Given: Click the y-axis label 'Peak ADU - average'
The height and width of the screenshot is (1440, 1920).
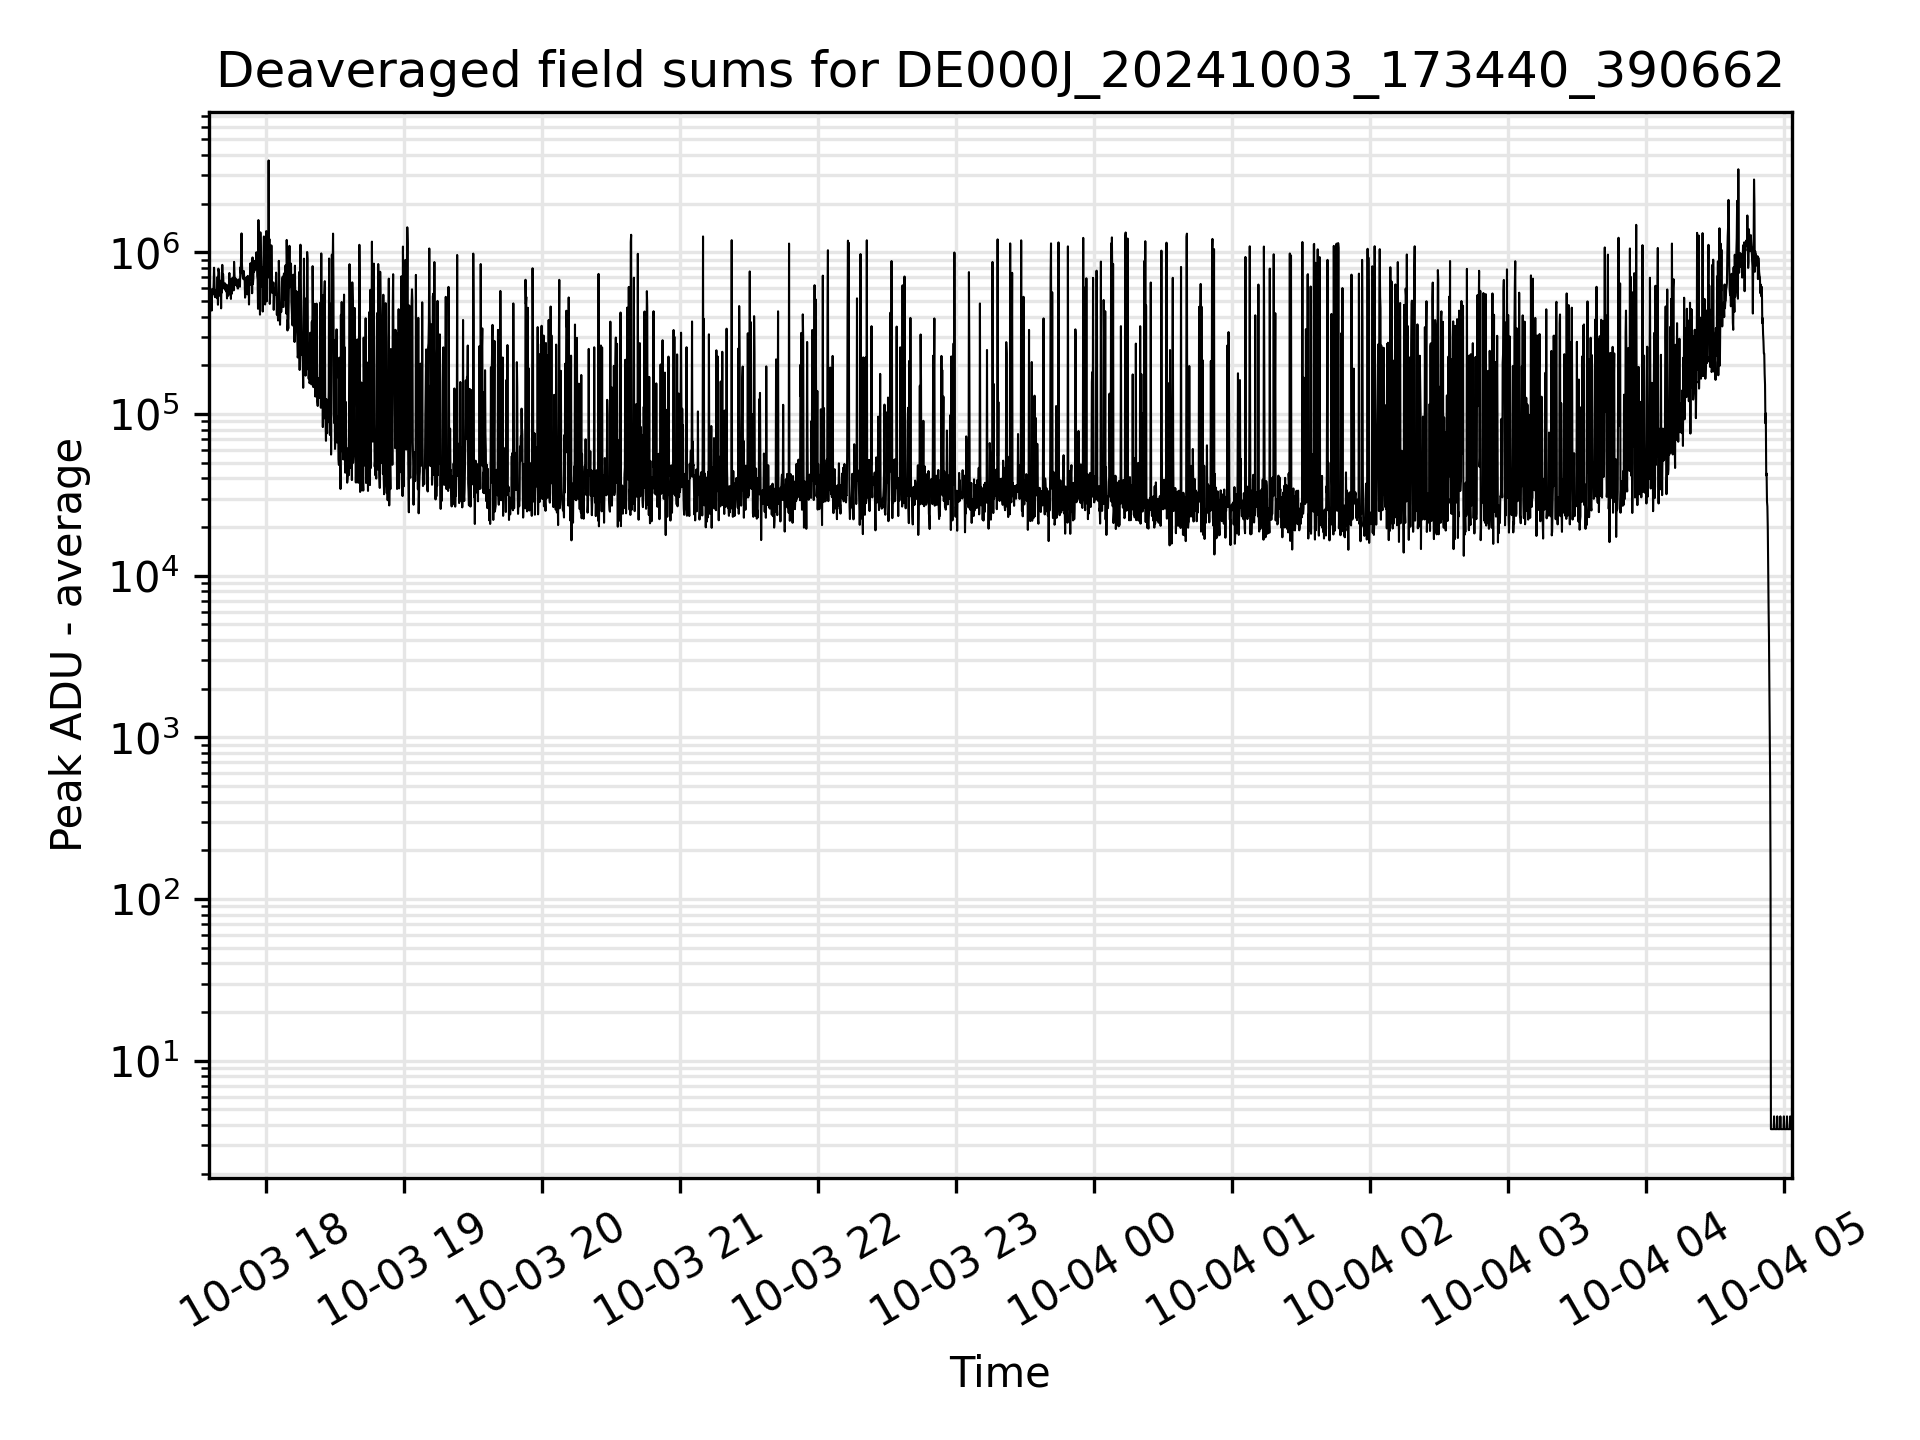Looking at the screenshot, I should (67, 645).
